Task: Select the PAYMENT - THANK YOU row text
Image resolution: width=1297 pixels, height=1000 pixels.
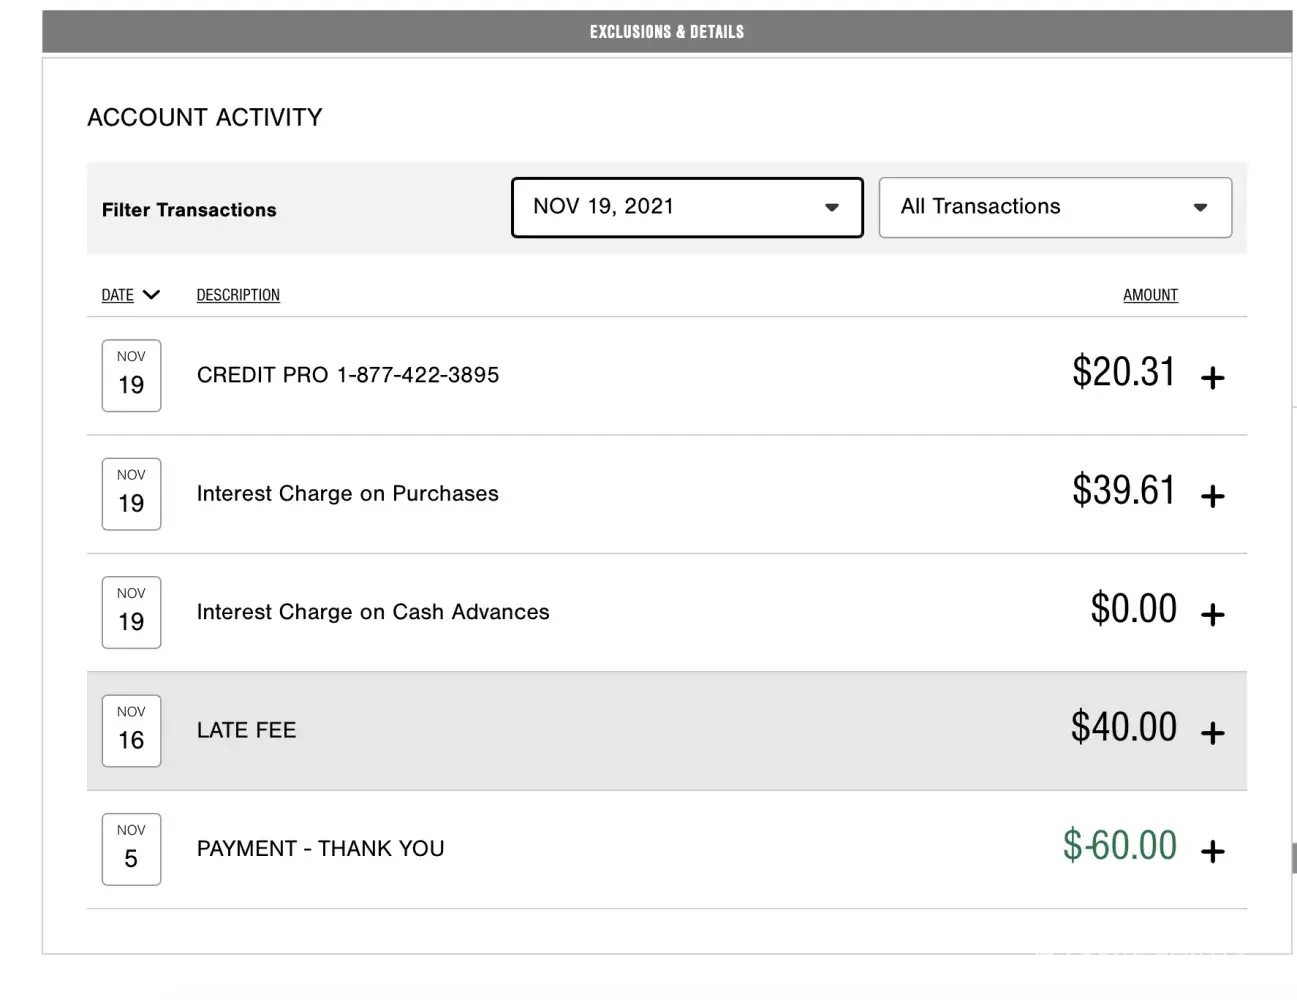Action: (x=320, y=849)
